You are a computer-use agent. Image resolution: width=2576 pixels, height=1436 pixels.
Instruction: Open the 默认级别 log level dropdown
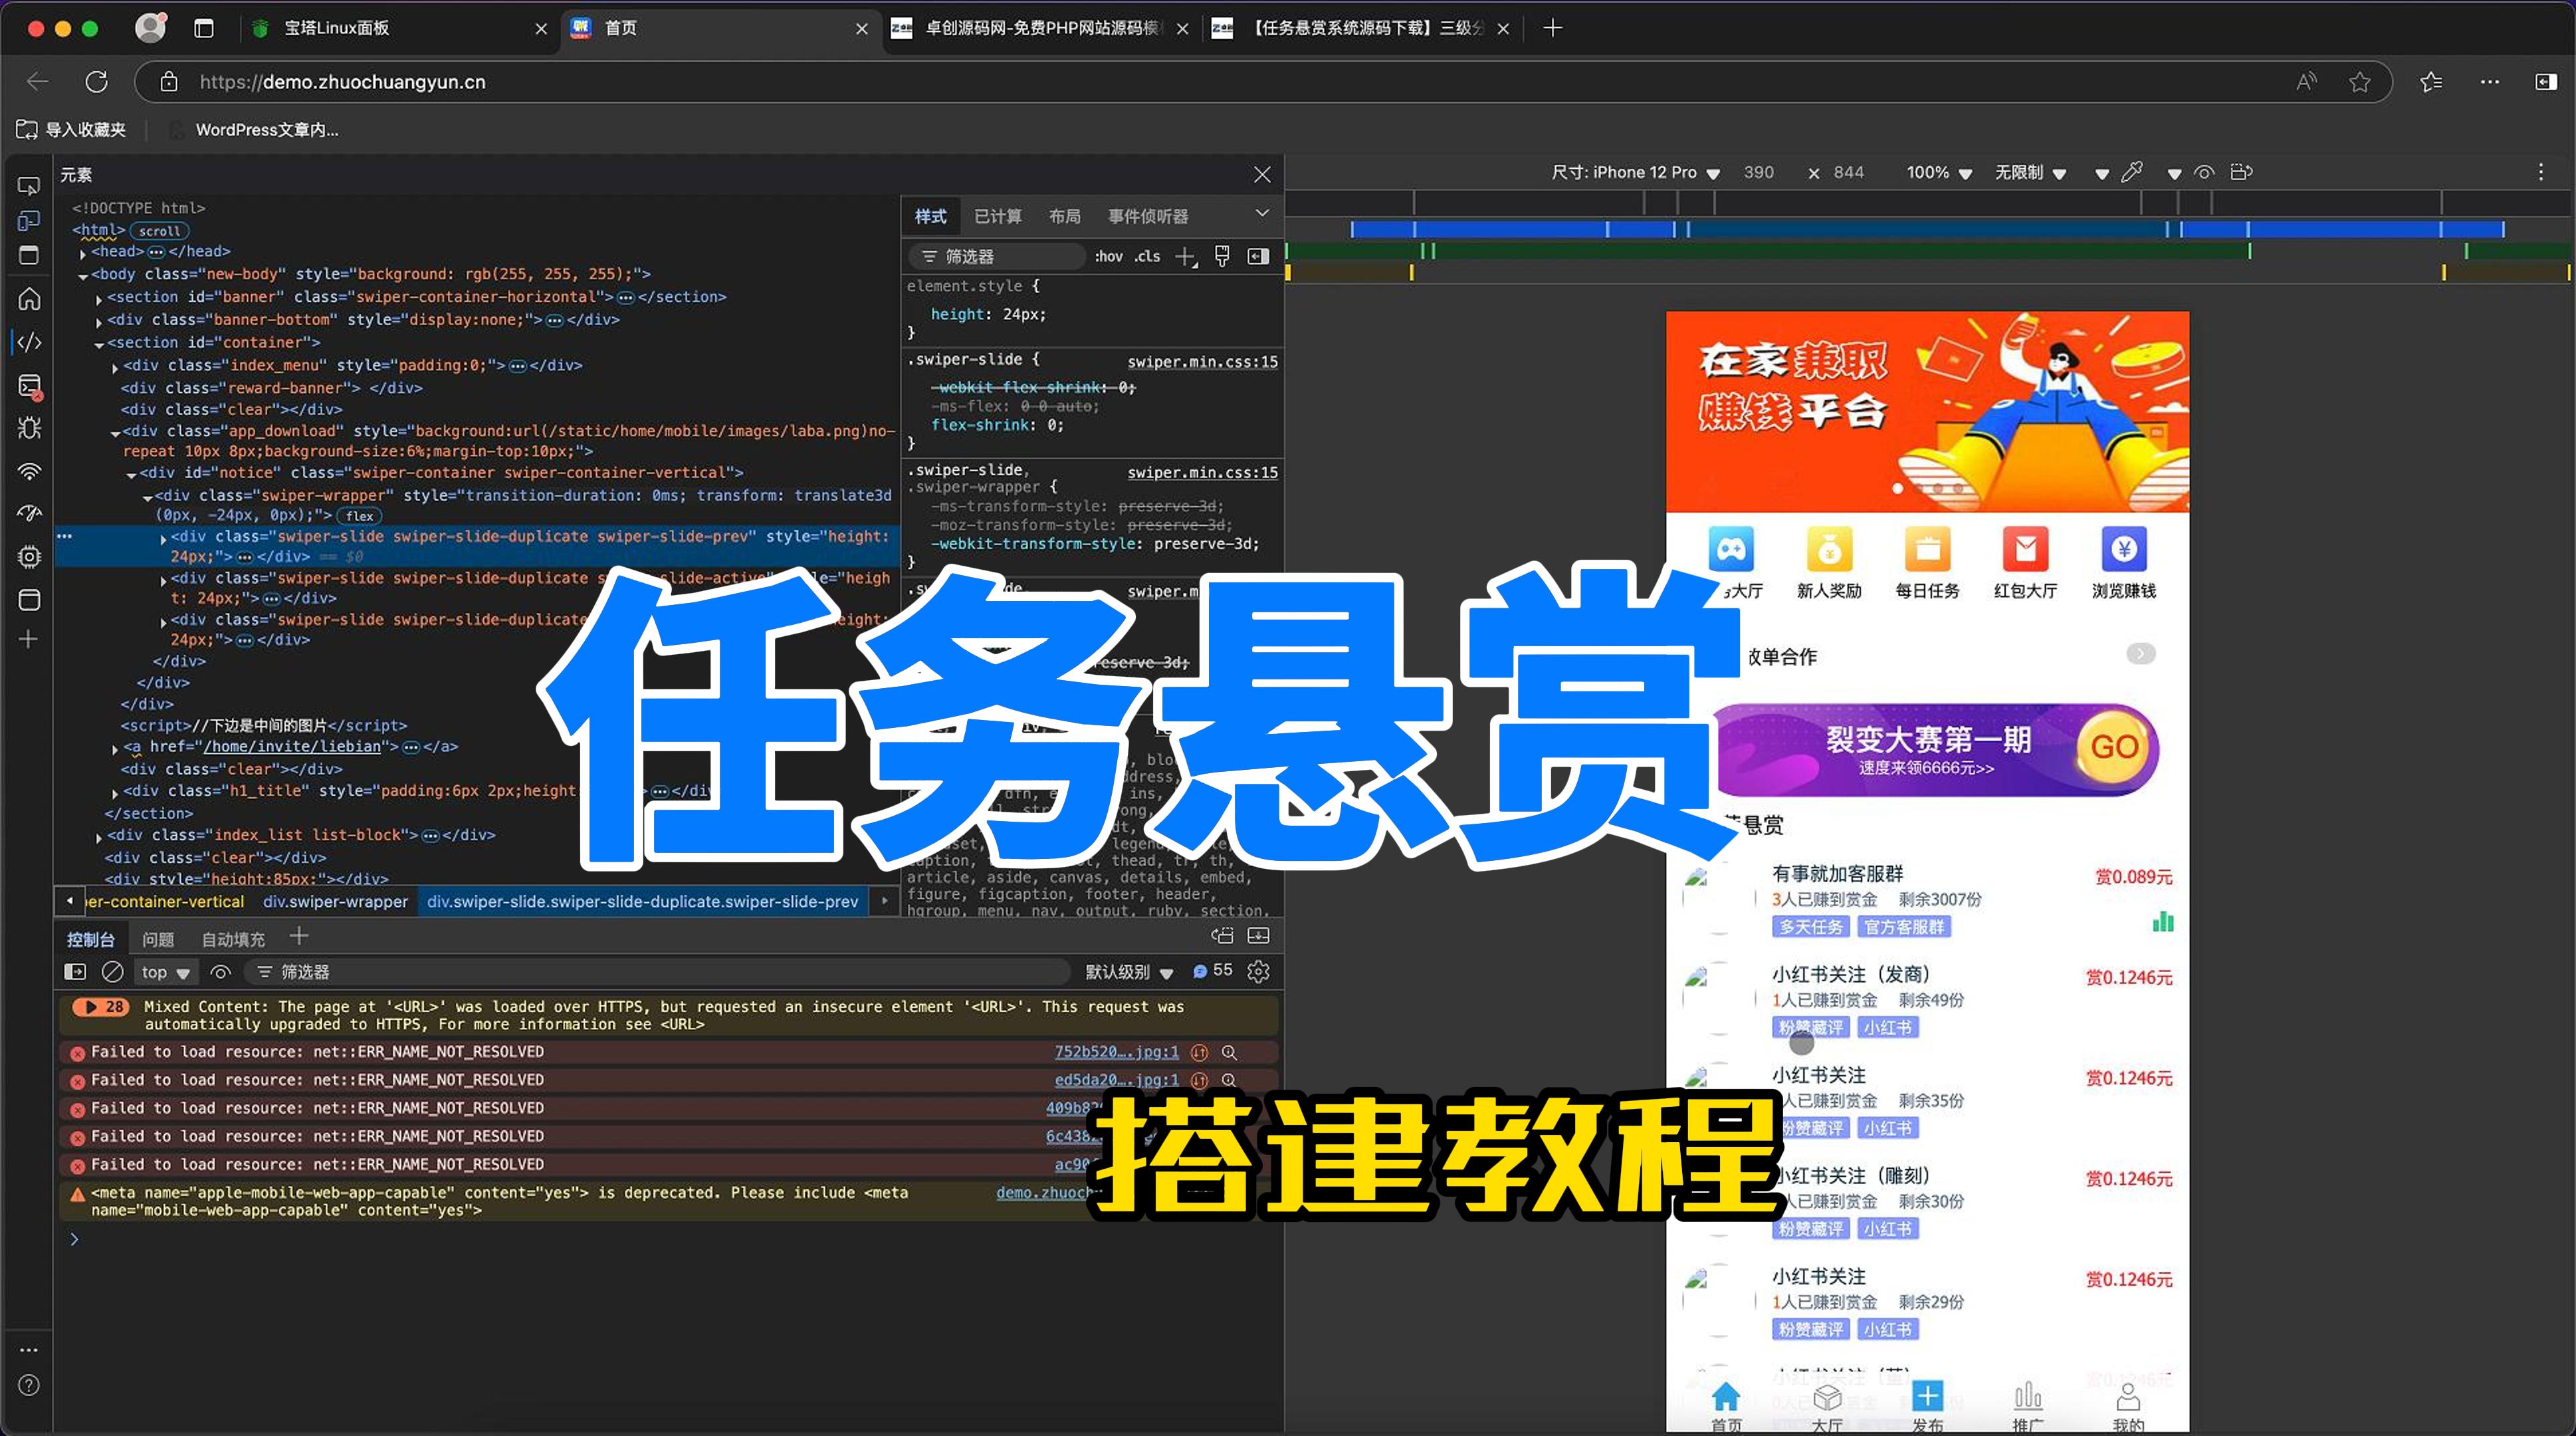tap(1130, 972)
